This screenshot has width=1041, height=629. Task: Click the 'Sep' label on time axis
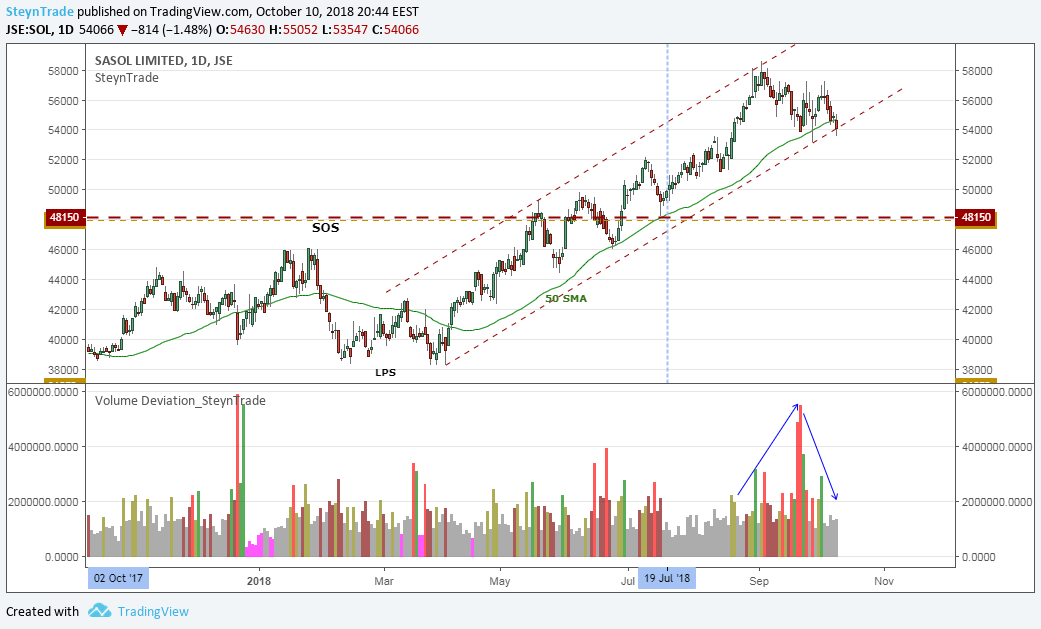[759, 581]
